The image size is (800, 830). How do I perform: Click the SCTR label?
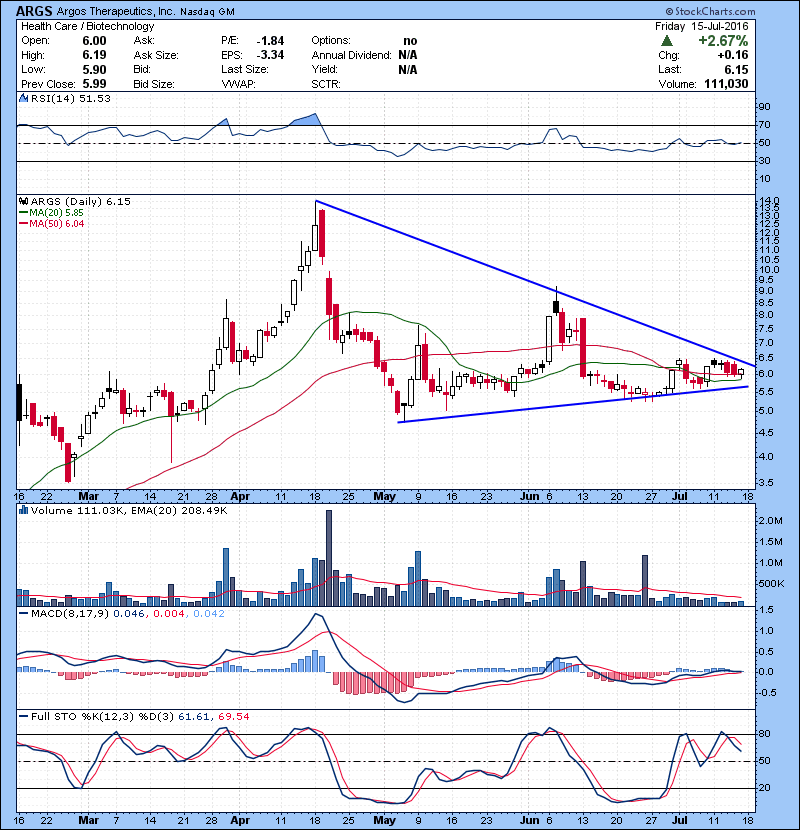[x=326, y=84]
